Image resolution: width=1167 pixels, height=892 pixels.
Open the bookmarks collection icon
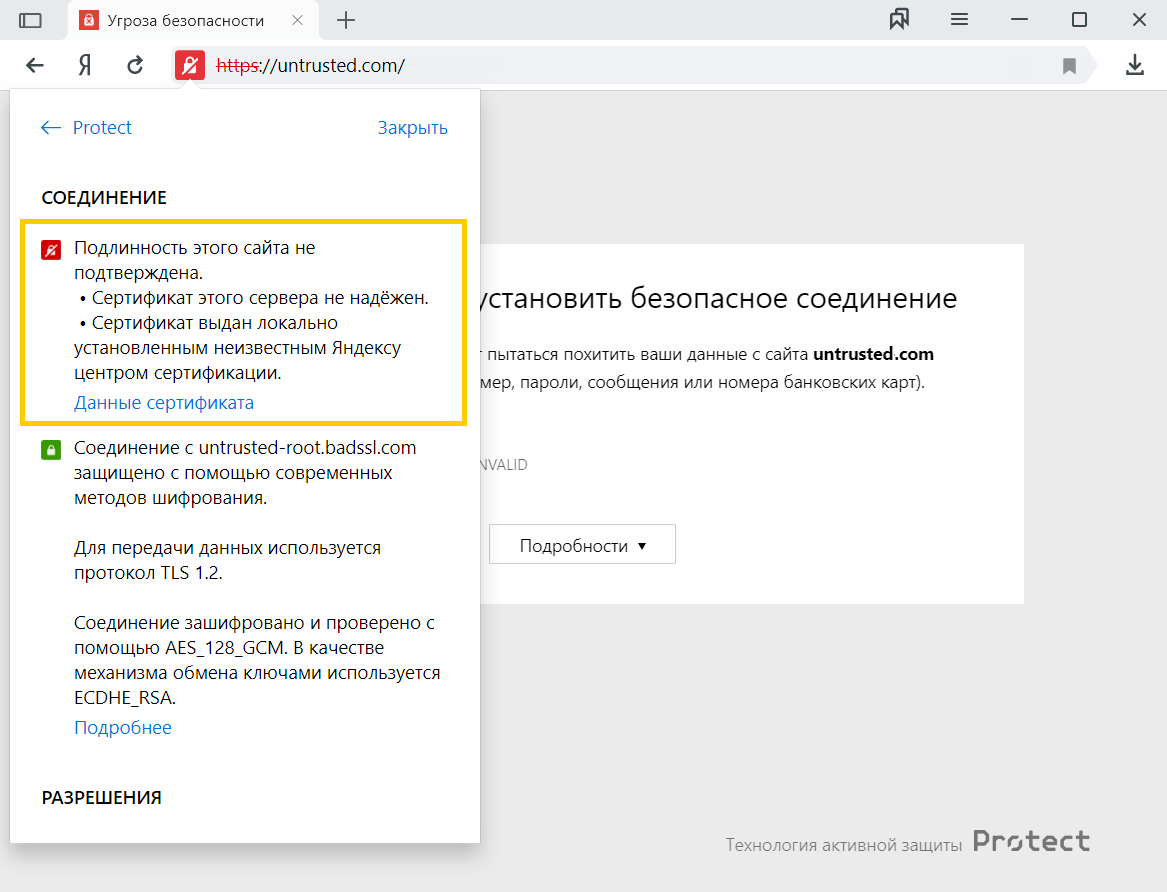click(x=899, y=19)
